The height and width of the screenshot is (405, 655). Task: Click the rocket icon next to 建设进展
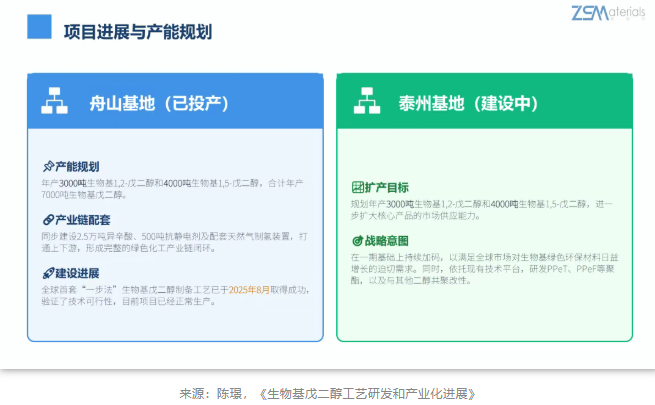click(x=48, y=273)
